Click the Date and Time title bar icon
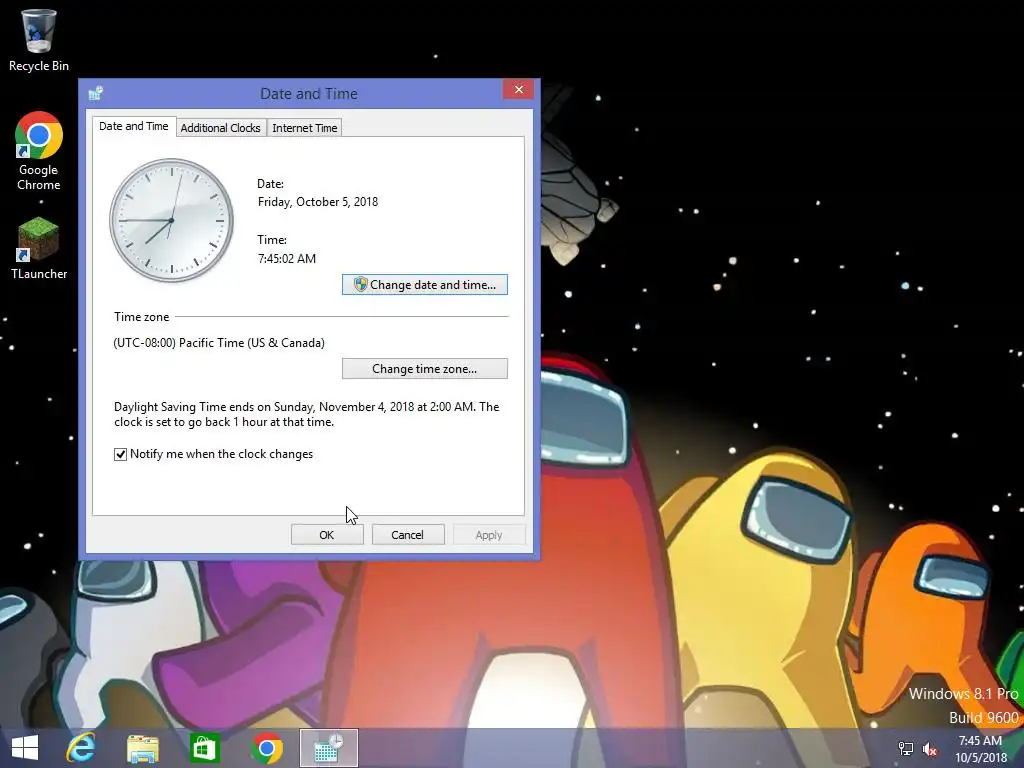This screenshot has width=1024, height=768. [x=96, y=93]
